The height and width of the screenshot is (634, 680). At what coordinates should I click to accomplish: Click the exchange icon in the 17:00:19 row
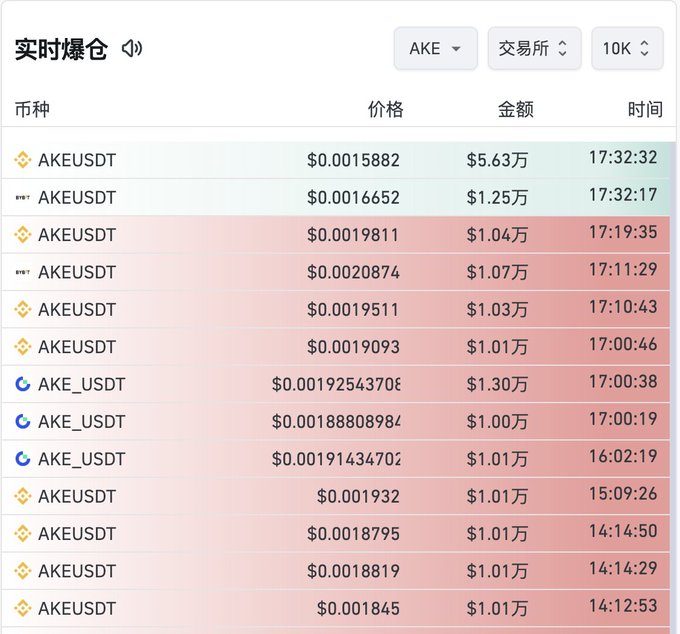click(x=23, y=422)
